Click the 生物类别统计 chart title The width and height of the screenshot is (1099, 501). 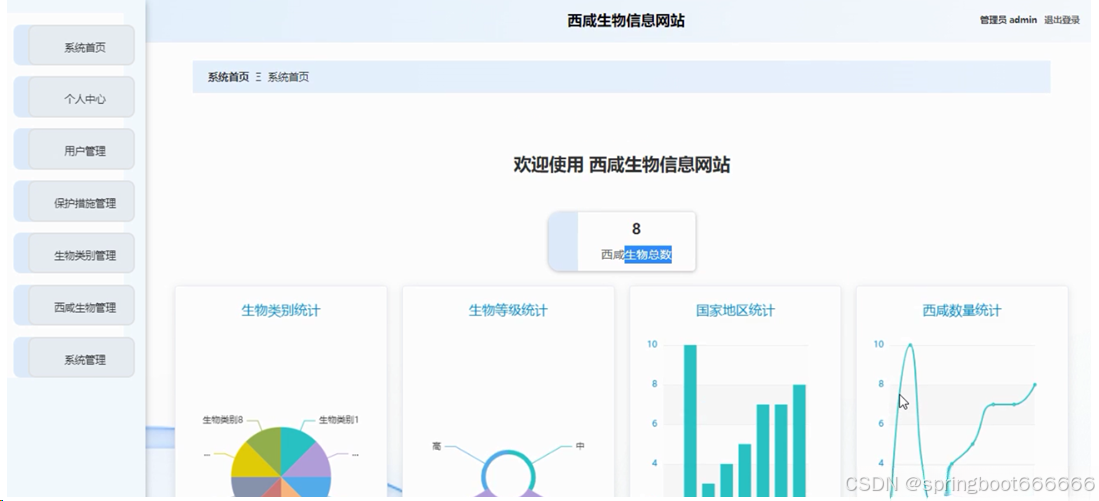click(281, 310)
